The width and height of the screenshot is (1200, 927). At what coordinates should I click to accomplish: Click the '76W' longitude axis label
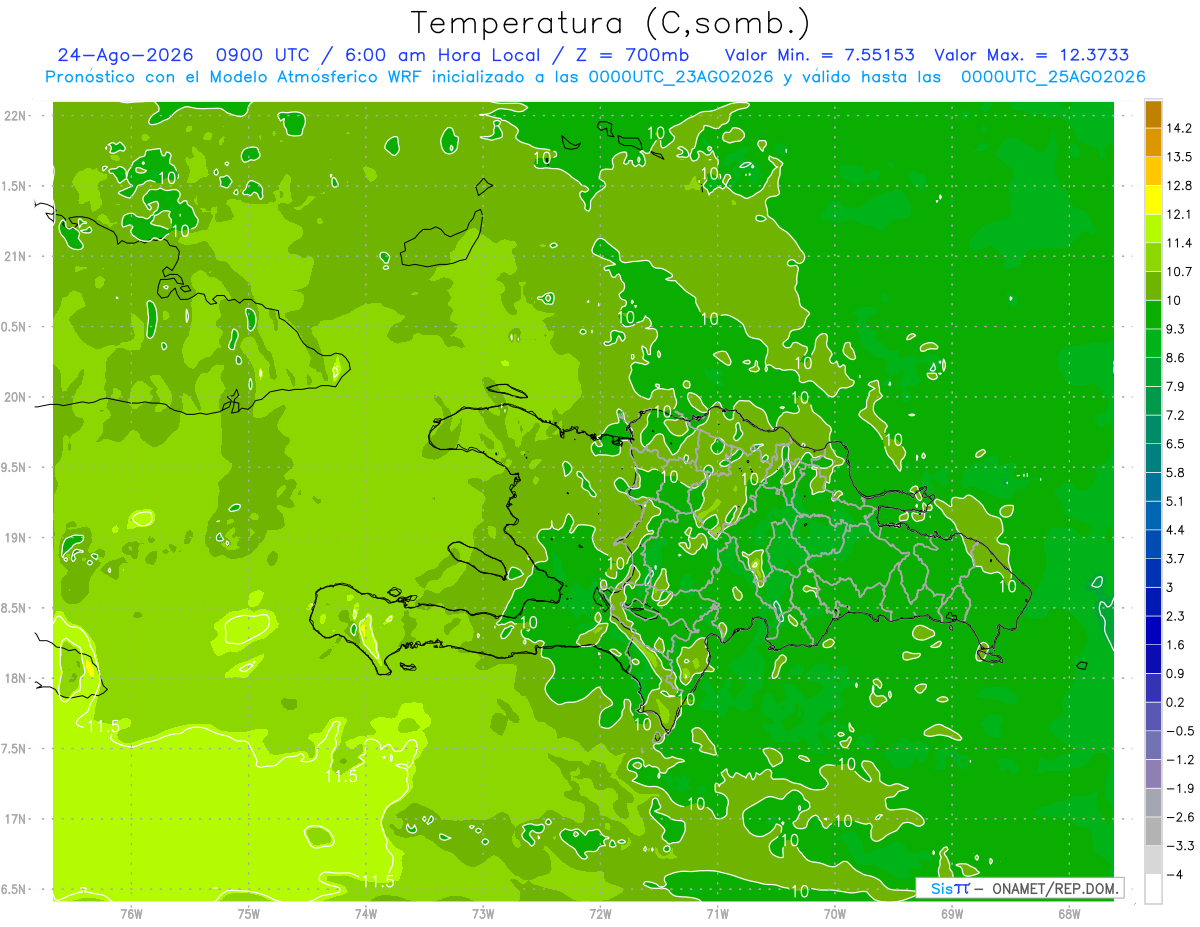point(131,914)
